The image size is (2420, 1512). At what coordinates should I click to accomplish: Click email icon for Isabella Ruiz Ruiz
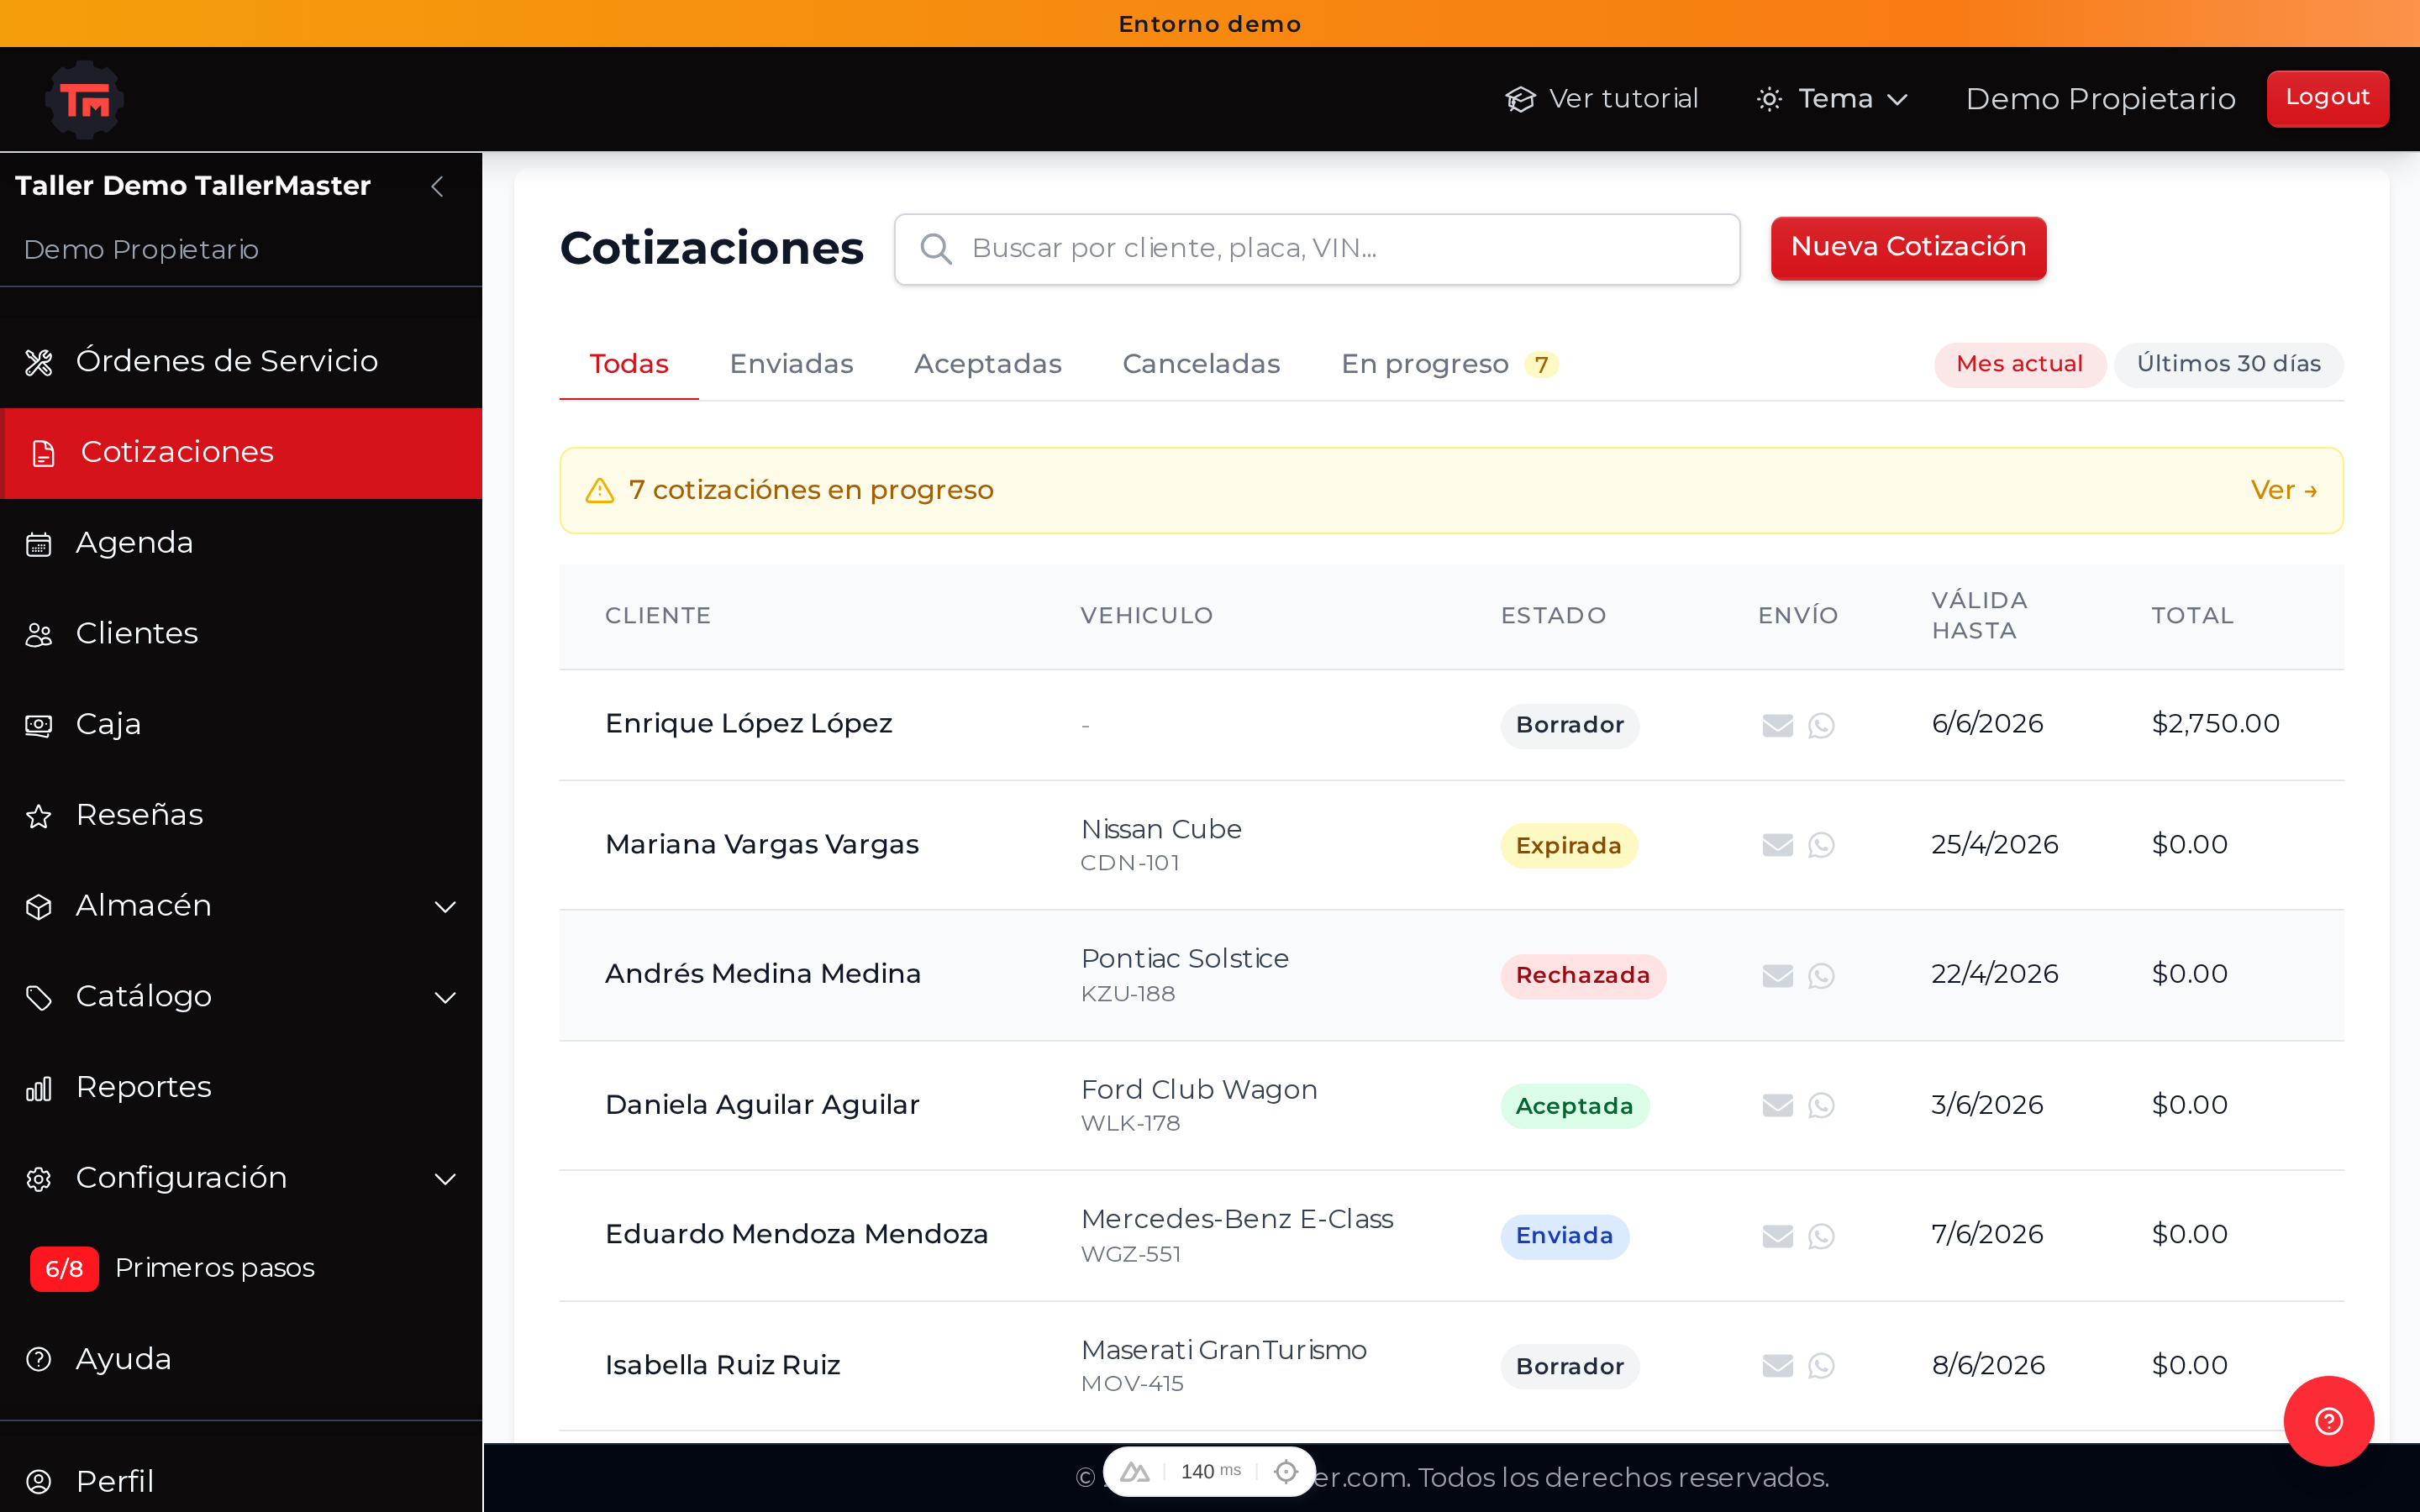coord(1777,1366)
